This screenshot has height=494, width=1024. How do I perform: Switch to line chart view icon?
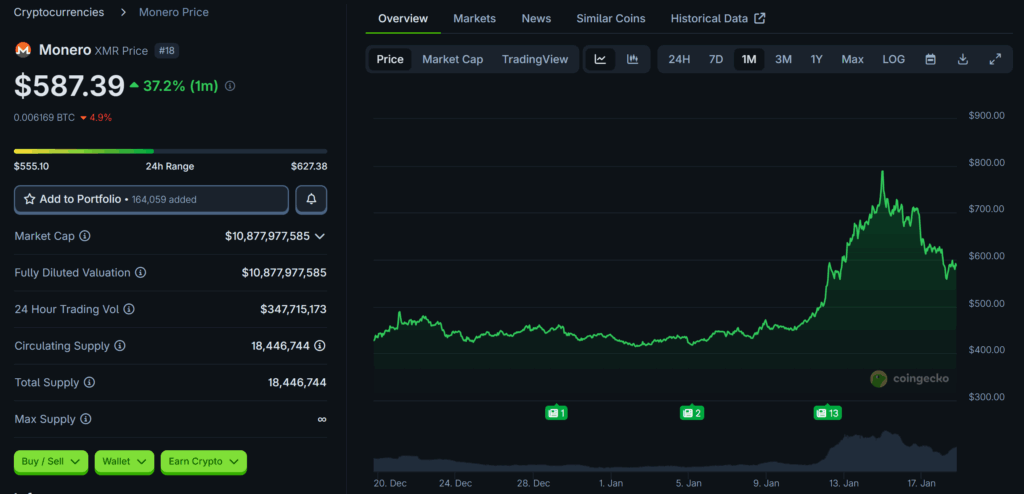[600, 59]
